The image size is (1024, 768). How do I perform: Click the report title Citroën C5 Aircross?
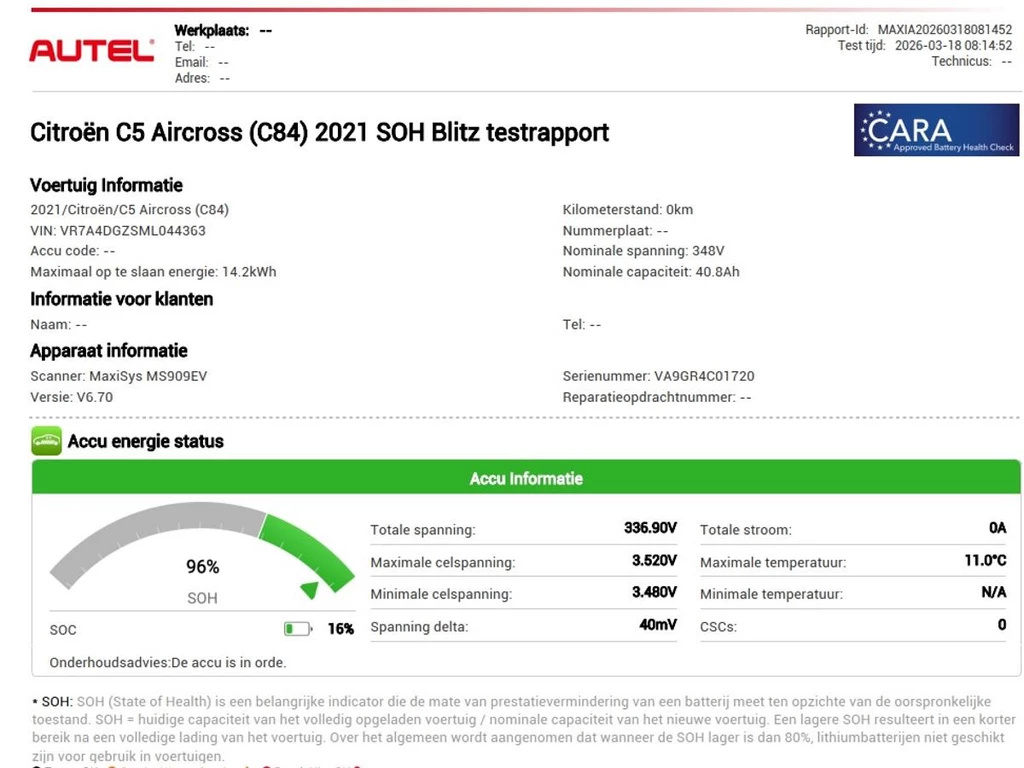click(319, 132)
